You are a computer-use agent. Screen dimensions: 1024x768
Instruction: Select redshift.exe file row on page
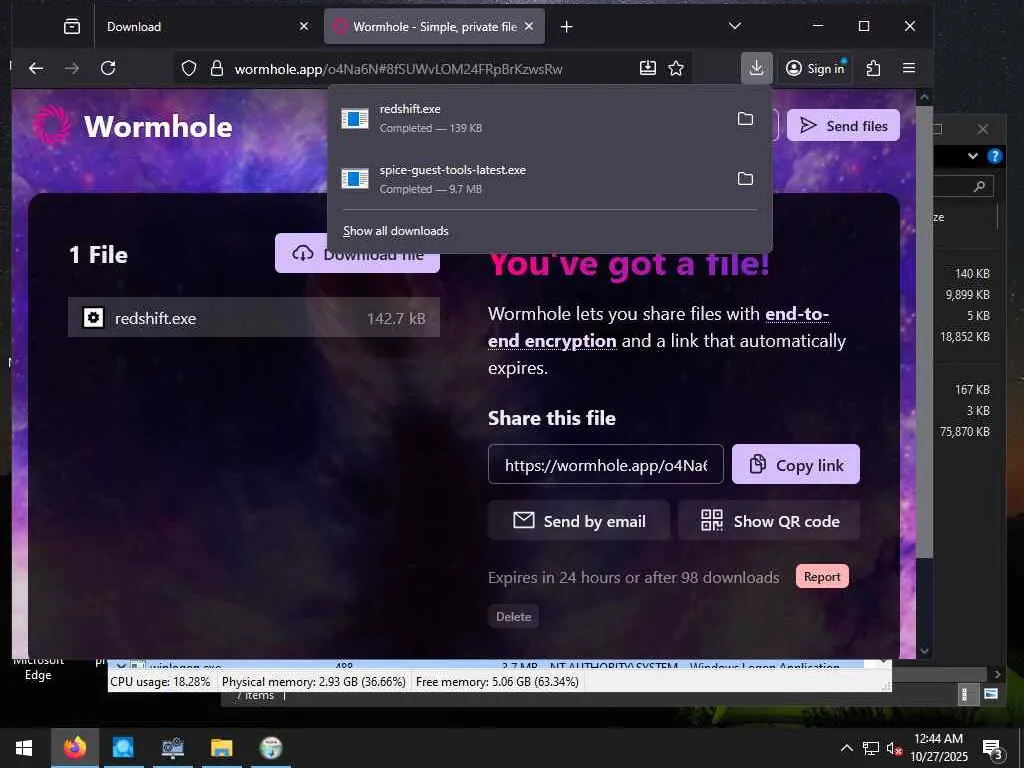(253, 318)
